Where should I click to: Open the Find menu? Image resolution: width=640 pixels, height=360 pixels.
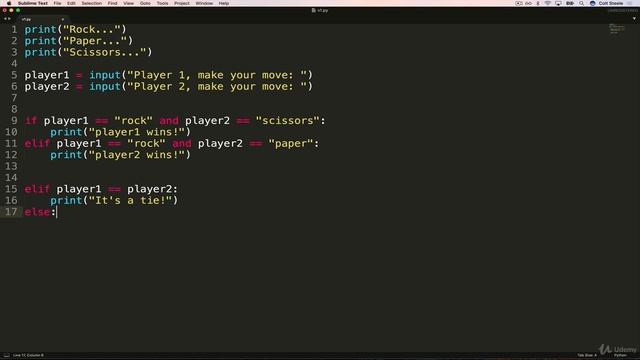click(x=112, y=3)
